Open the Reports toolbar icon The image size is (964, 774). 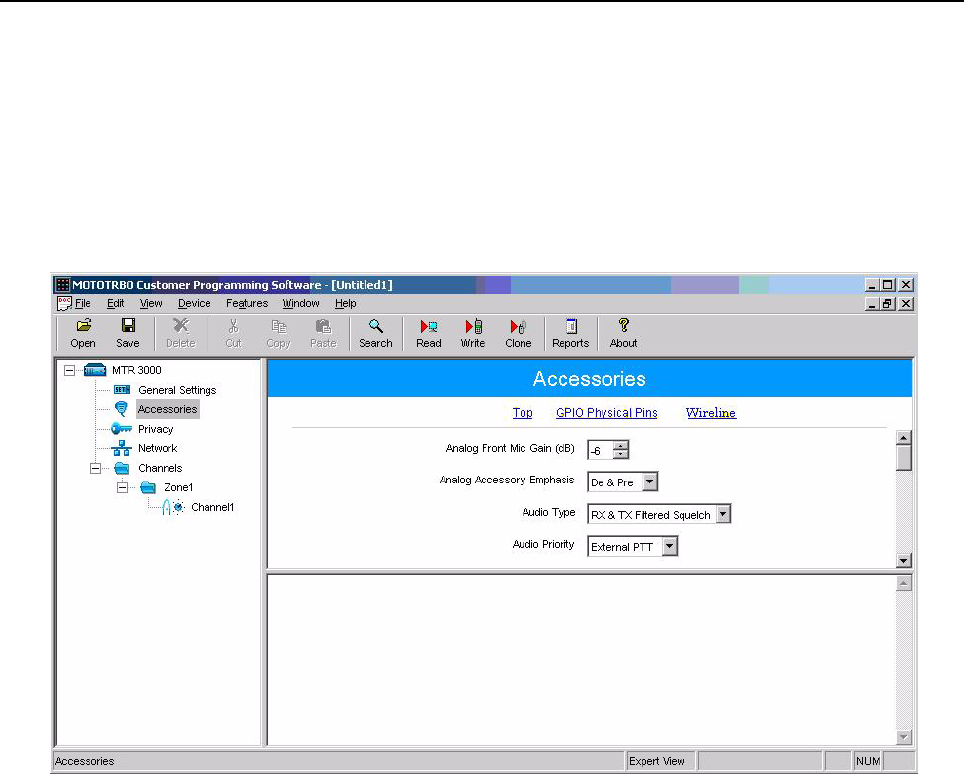click(571, 325)
